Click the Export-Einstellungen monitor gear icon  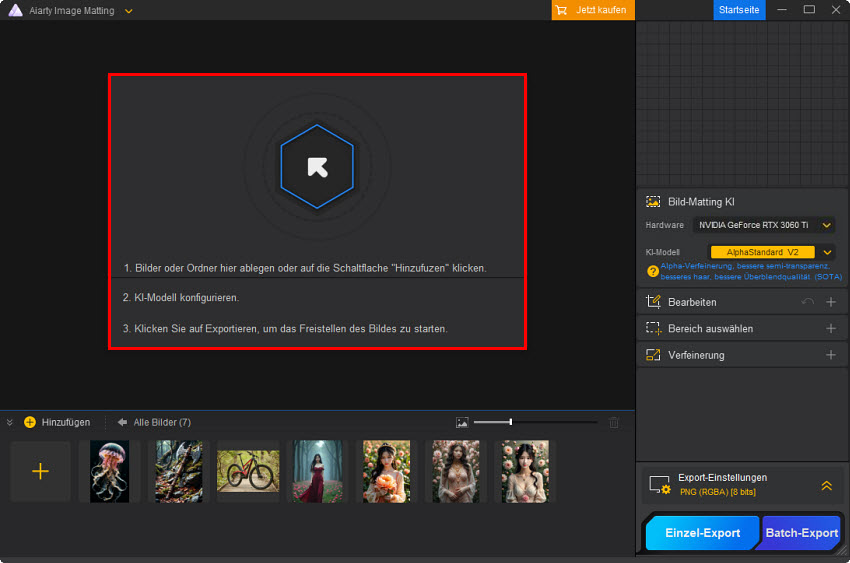tap(660, 484)
